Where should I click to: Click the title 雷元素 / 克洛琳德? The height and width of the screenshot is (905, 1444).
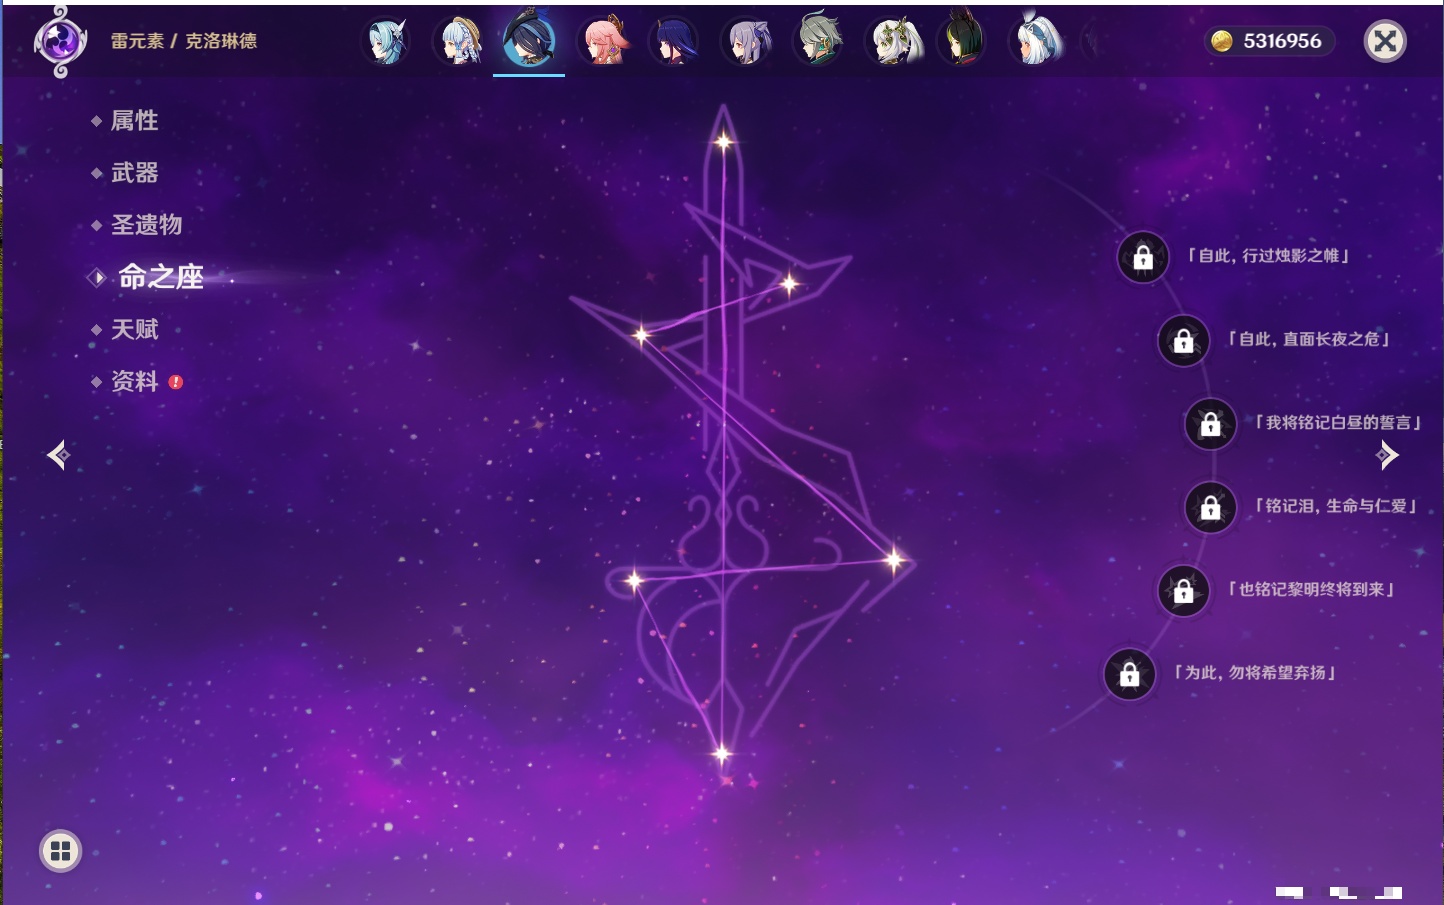tap(184, 41)
